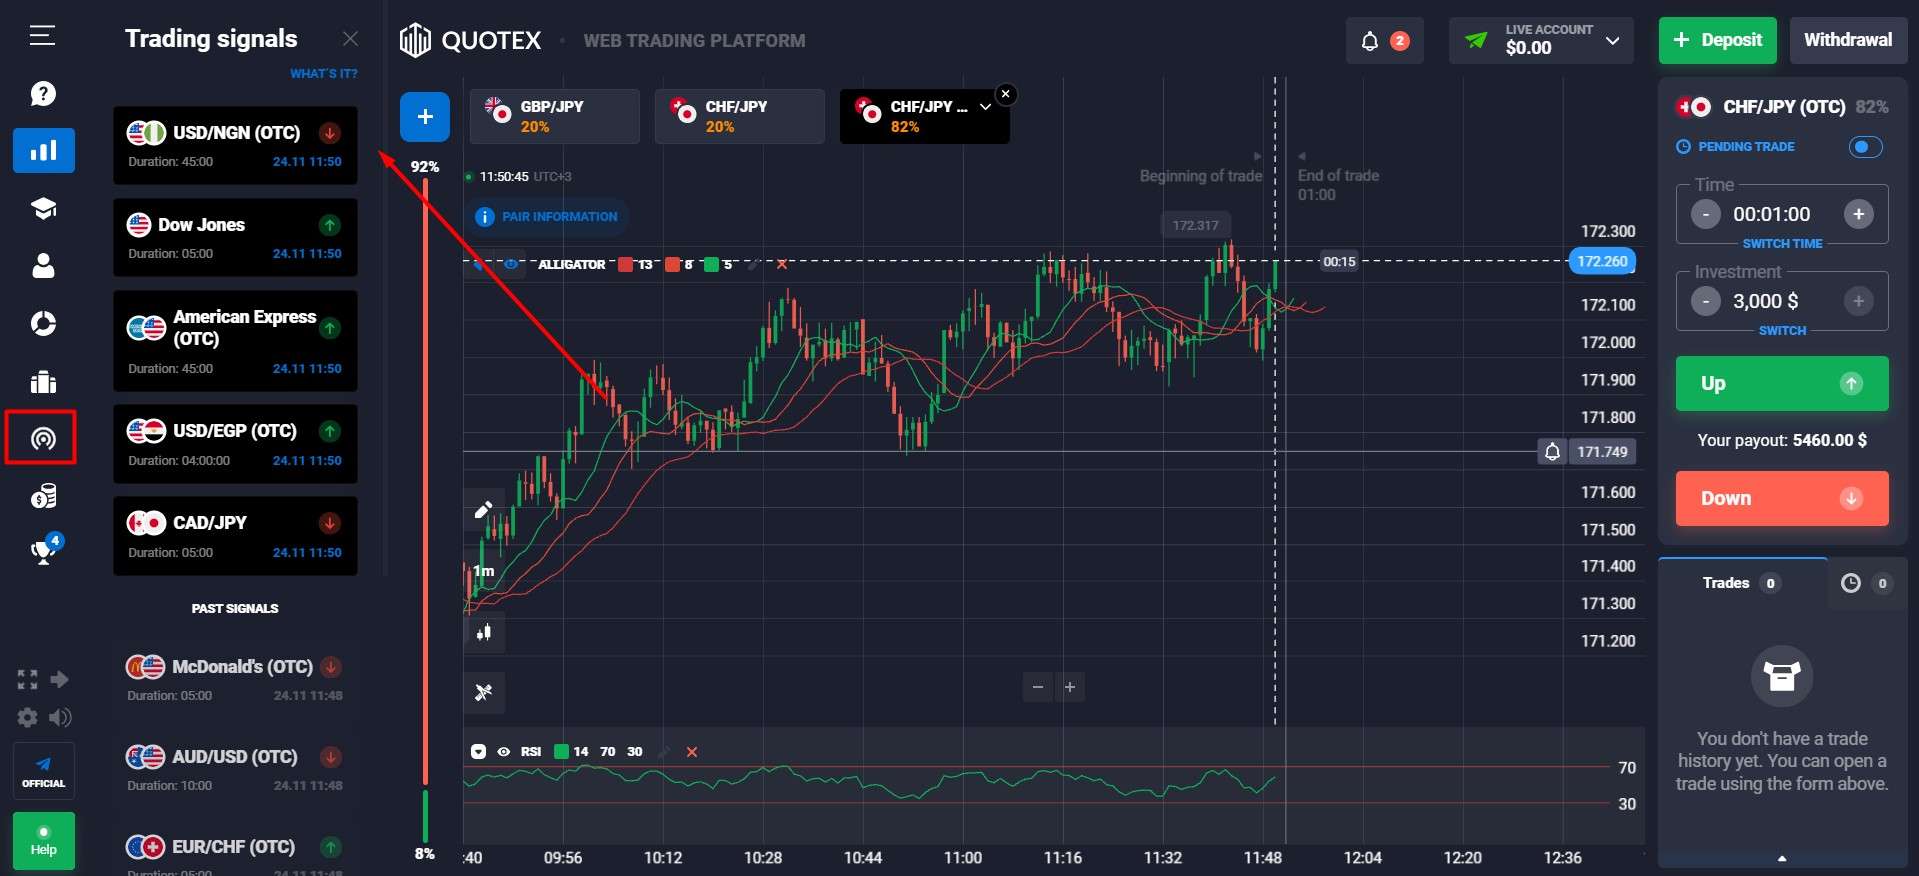Open the tournaments trophy icon
This screenshot has width=1919, height=876.
[43, 552]
